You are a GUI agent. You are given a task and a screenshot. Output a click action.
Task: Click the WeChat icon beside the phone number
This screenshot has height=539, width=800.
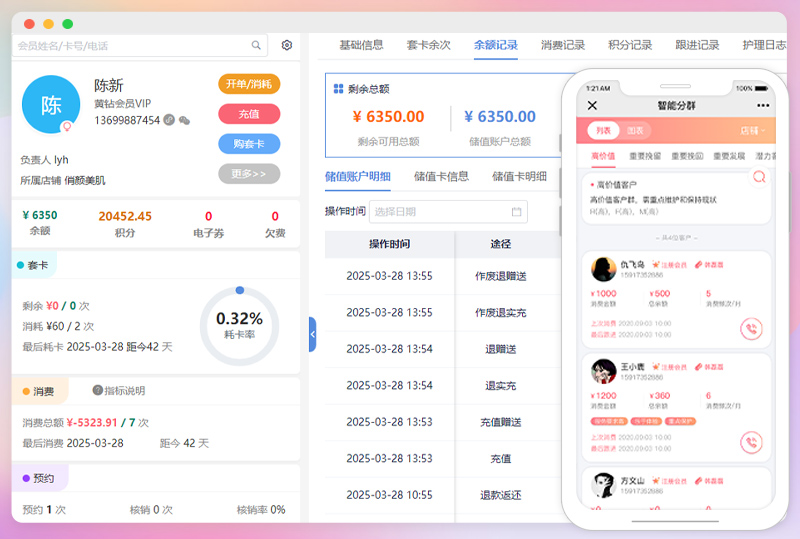click(x=184, y=120)
